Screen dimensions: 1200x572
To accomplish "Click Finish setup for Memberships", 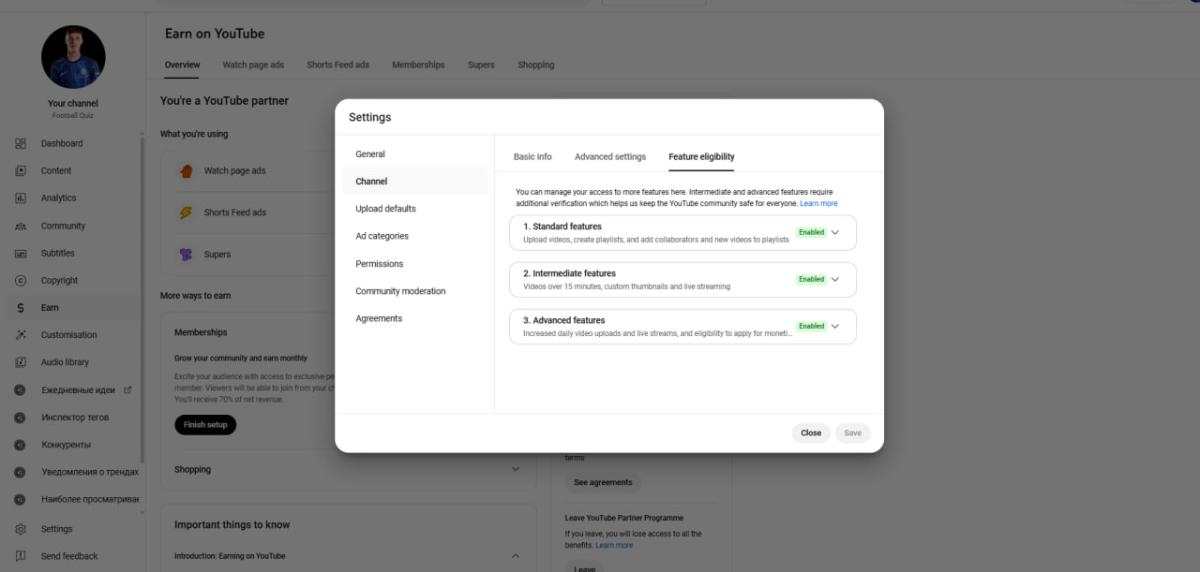I will [205, 425].
